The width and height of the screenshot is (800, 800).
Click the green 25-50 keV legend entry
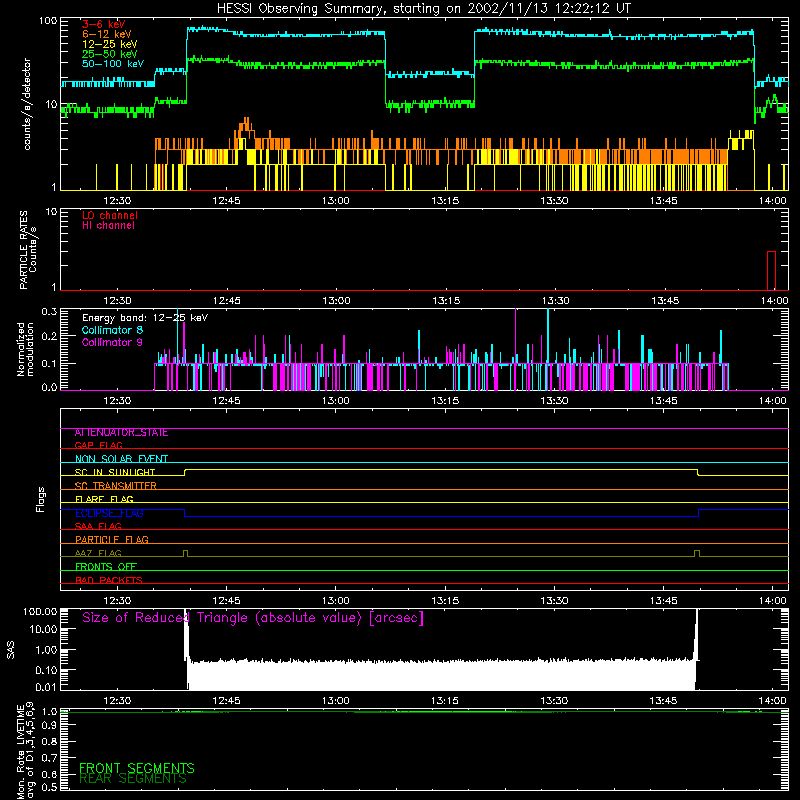tap(109, 54)
